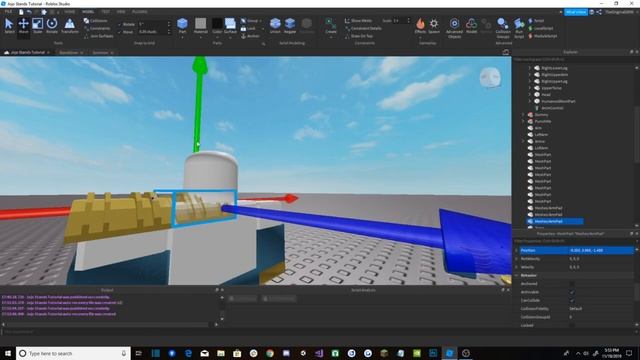
Task: Switch to the HOME ribbon tab
Action: click(69, 12)
